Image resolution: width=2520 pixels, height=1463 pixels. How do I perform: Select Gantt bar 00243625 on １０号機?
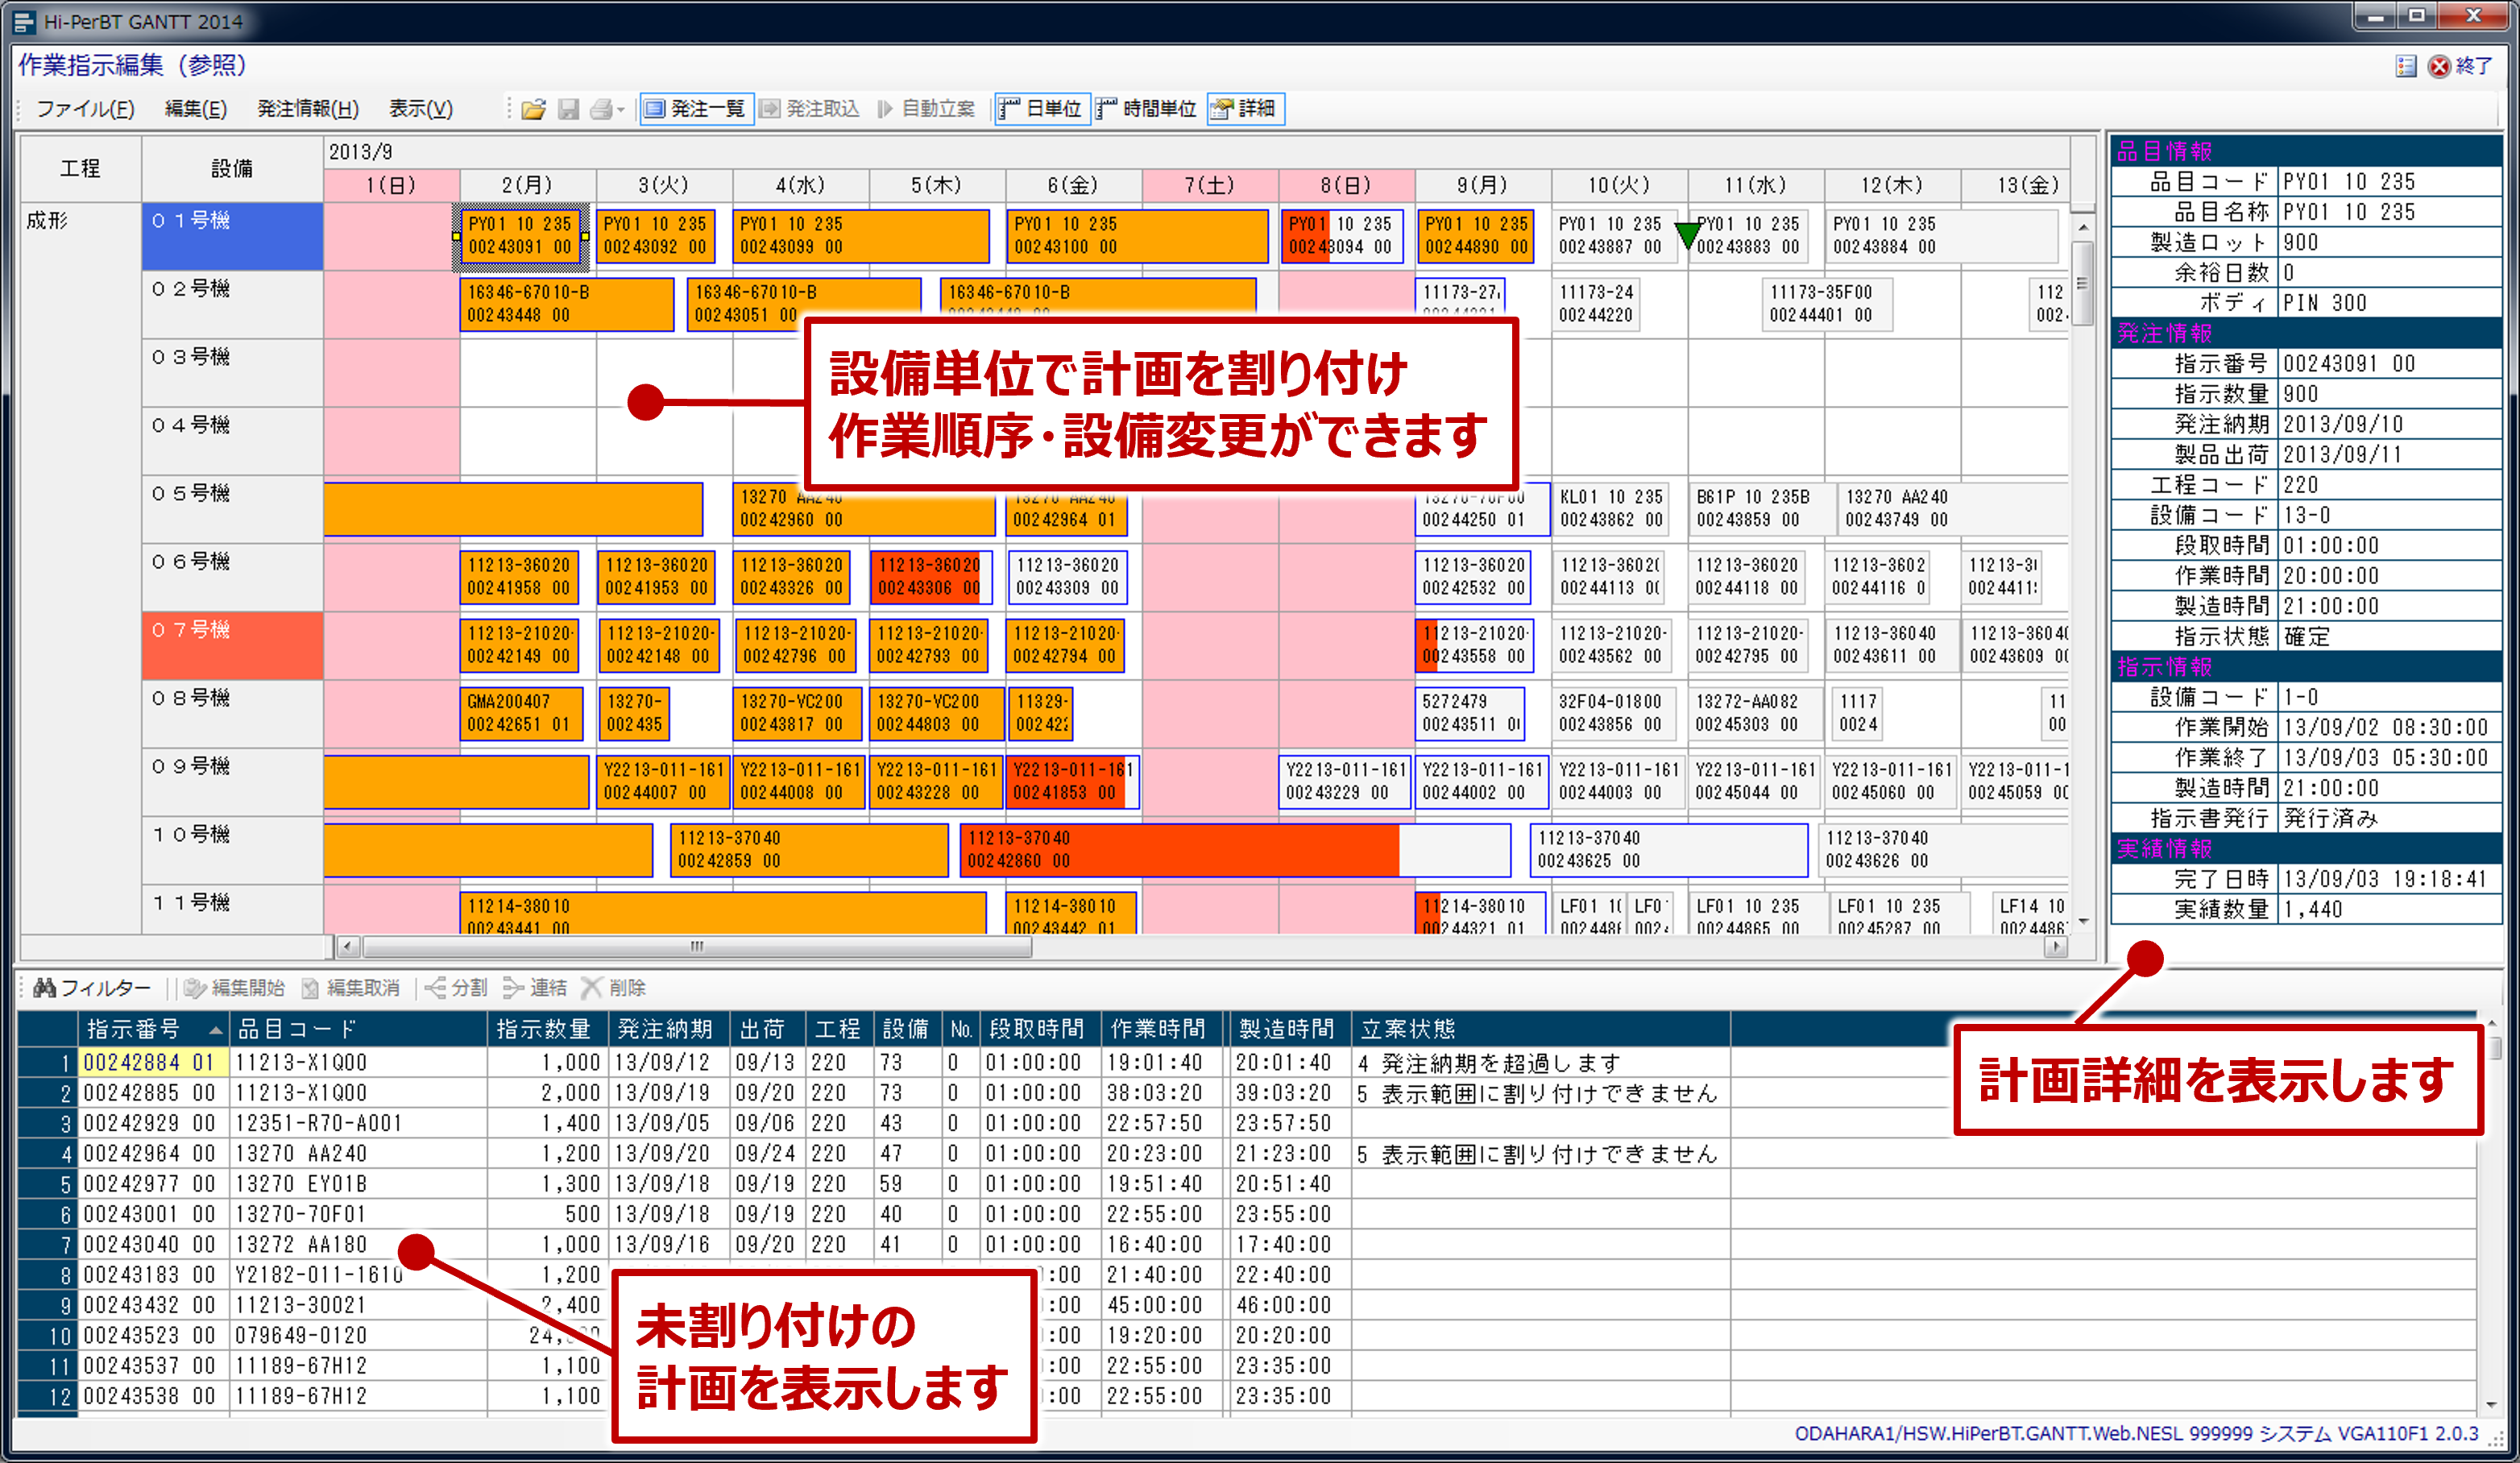click(x=1668, y=850)
